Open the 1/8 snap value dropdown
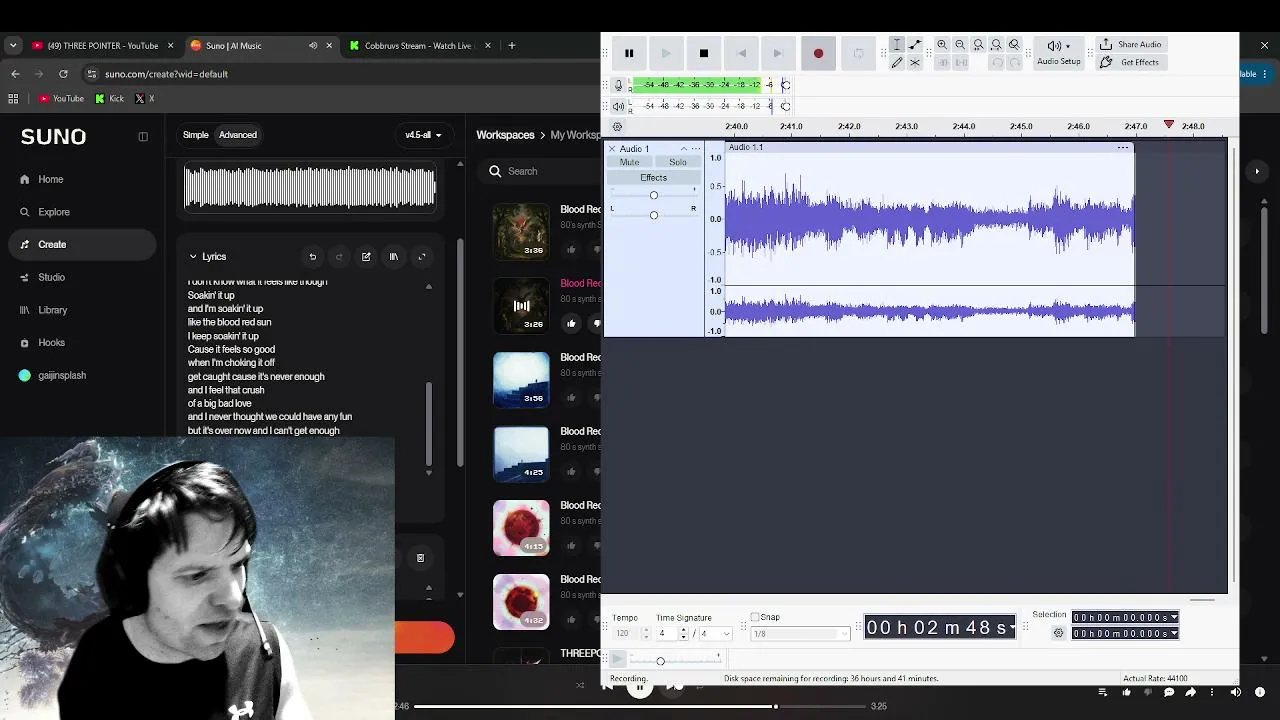This screenshot has height=720, width=1280. (800, 634)
